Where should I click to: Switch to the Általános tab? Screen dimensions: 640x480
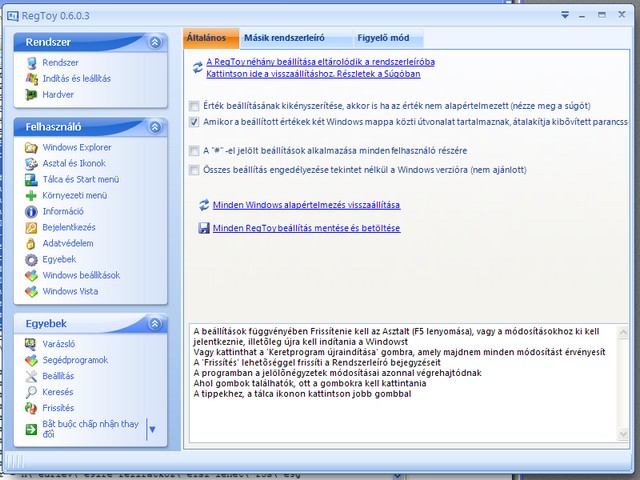pyautogui.click(x=211, y=38)
